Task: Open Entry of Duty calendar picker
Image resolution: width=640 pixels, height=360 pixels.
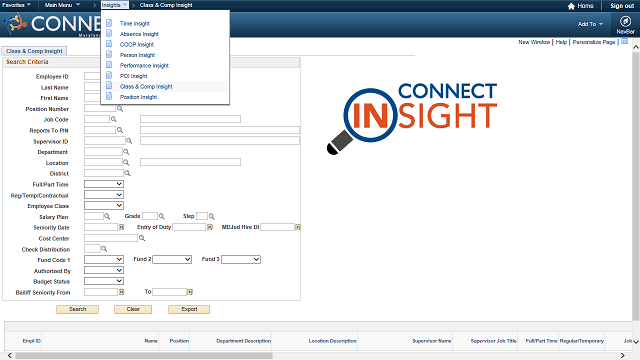Action: click(210, 227)
